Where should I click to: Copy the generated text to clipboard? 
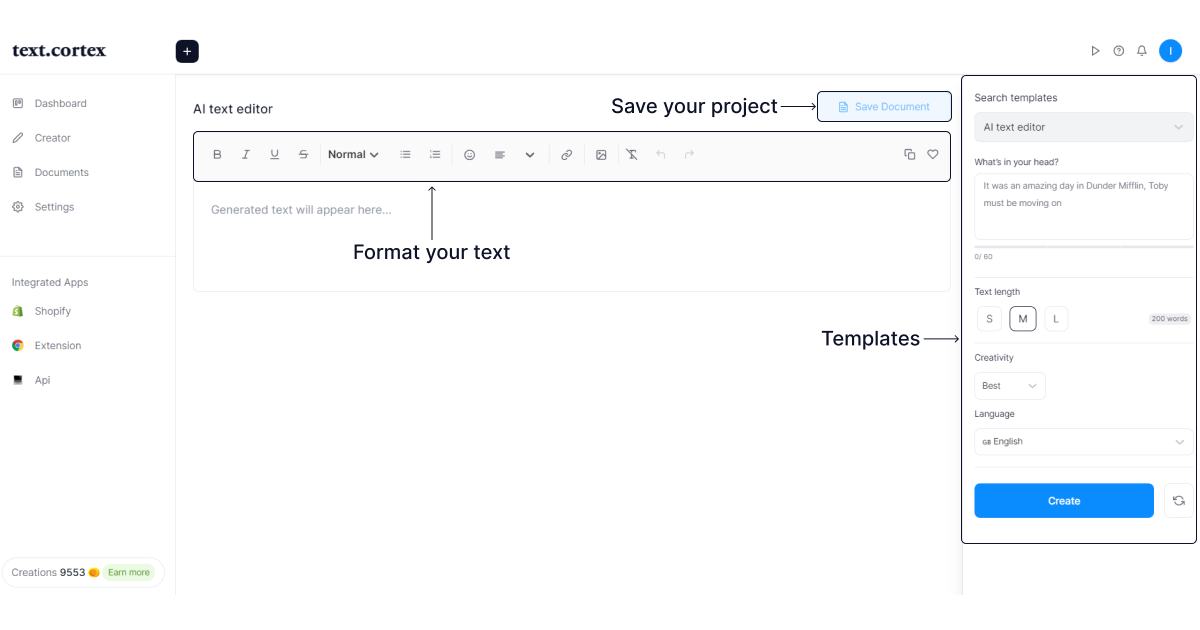tap(909, 155)
